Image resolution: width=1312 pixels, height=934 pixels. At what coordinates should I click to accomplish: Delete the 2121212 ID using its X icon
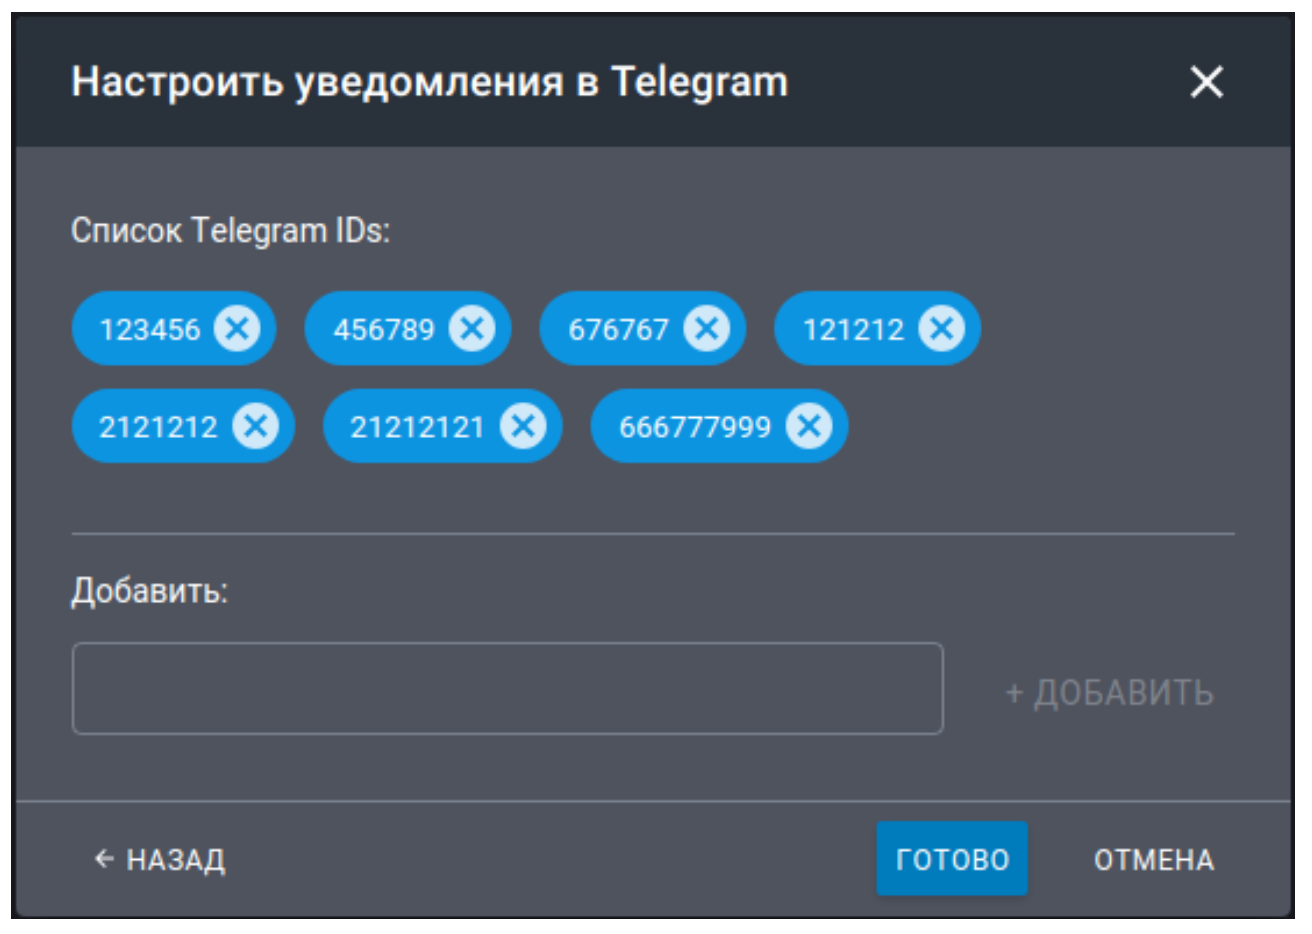(256, 426)
